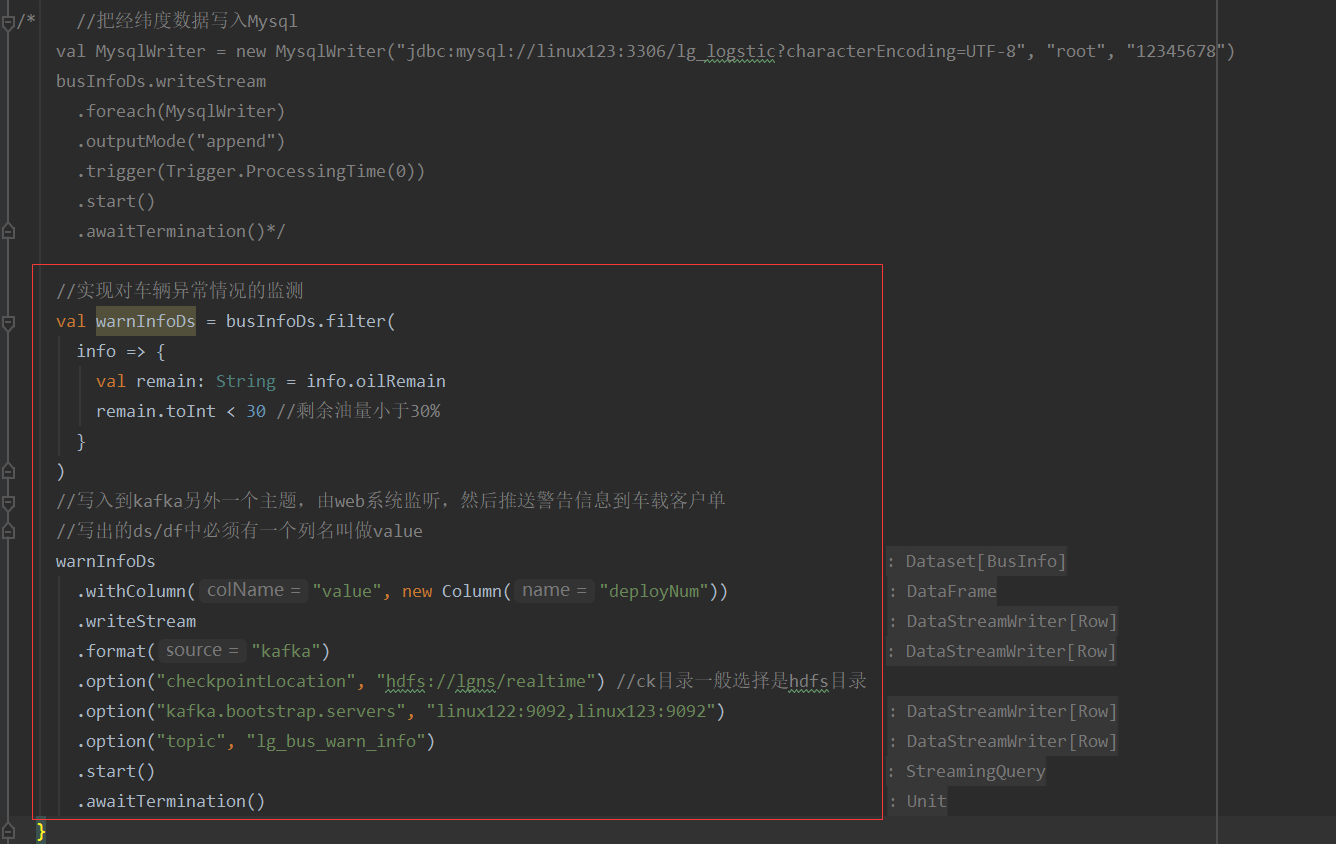Screen dimensions: 1336x844
Task: Click 'busInfoDs.writeStream' in the commented block
Action: [x=161, y=81]
